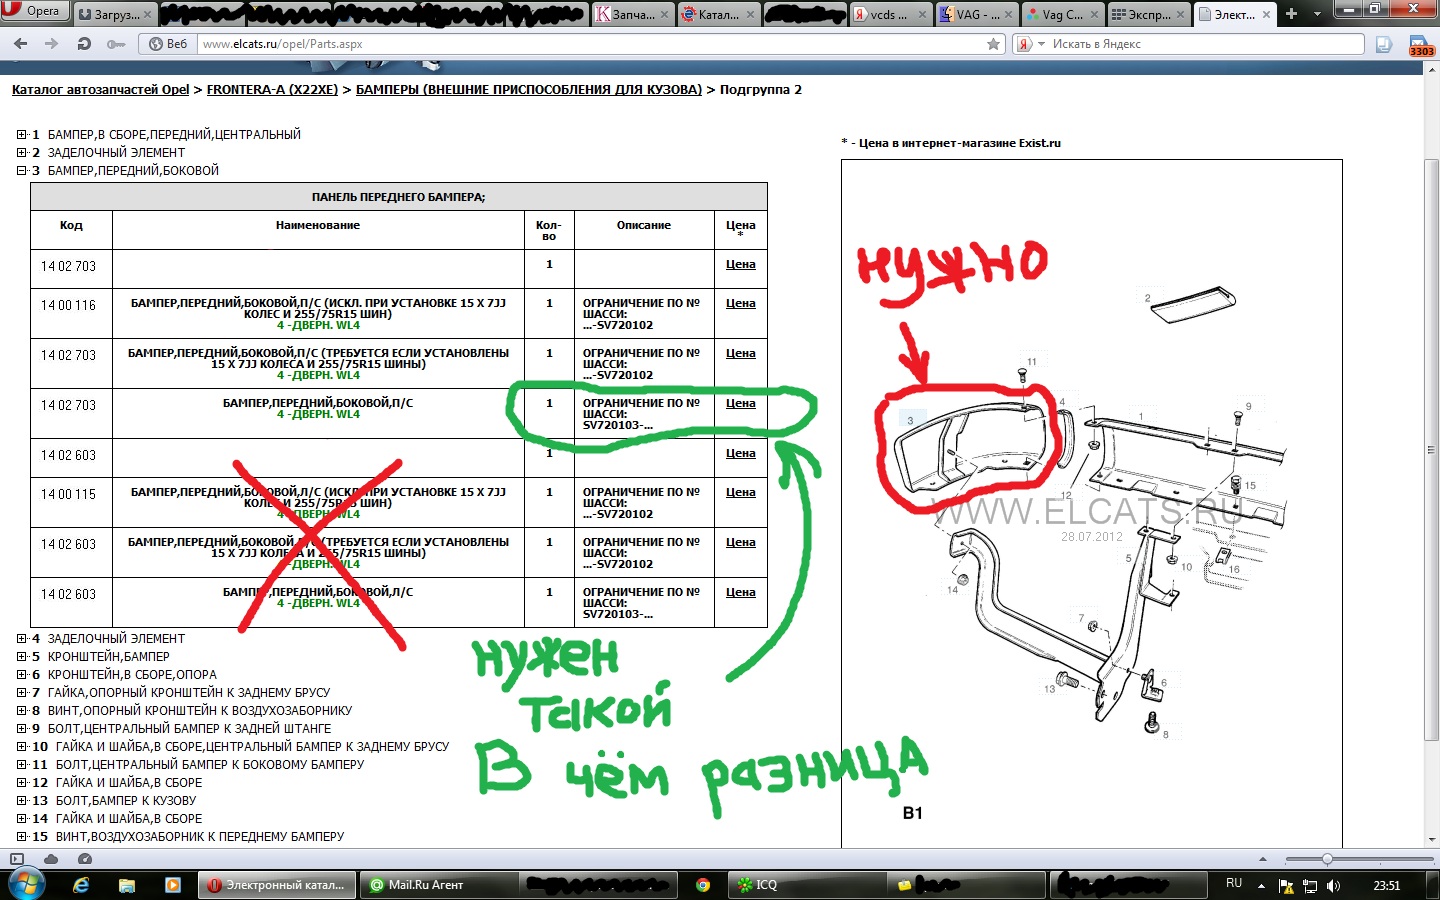Open Каталог автозапчастей Opel breadcrumb link
The height and width of the screenshot is (900, 1440).
[x=100, y=89]
